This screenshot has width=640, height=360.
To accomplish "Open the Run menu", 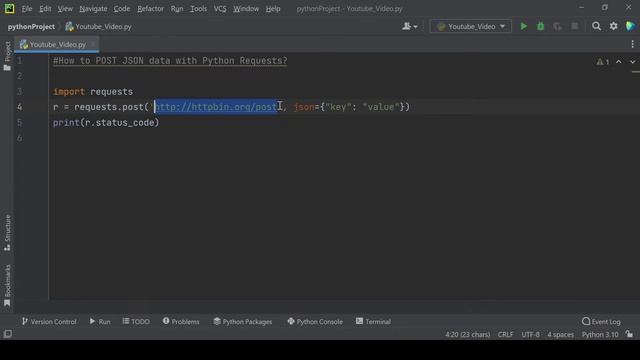I will pyautogui.click(x=177, y=9).
